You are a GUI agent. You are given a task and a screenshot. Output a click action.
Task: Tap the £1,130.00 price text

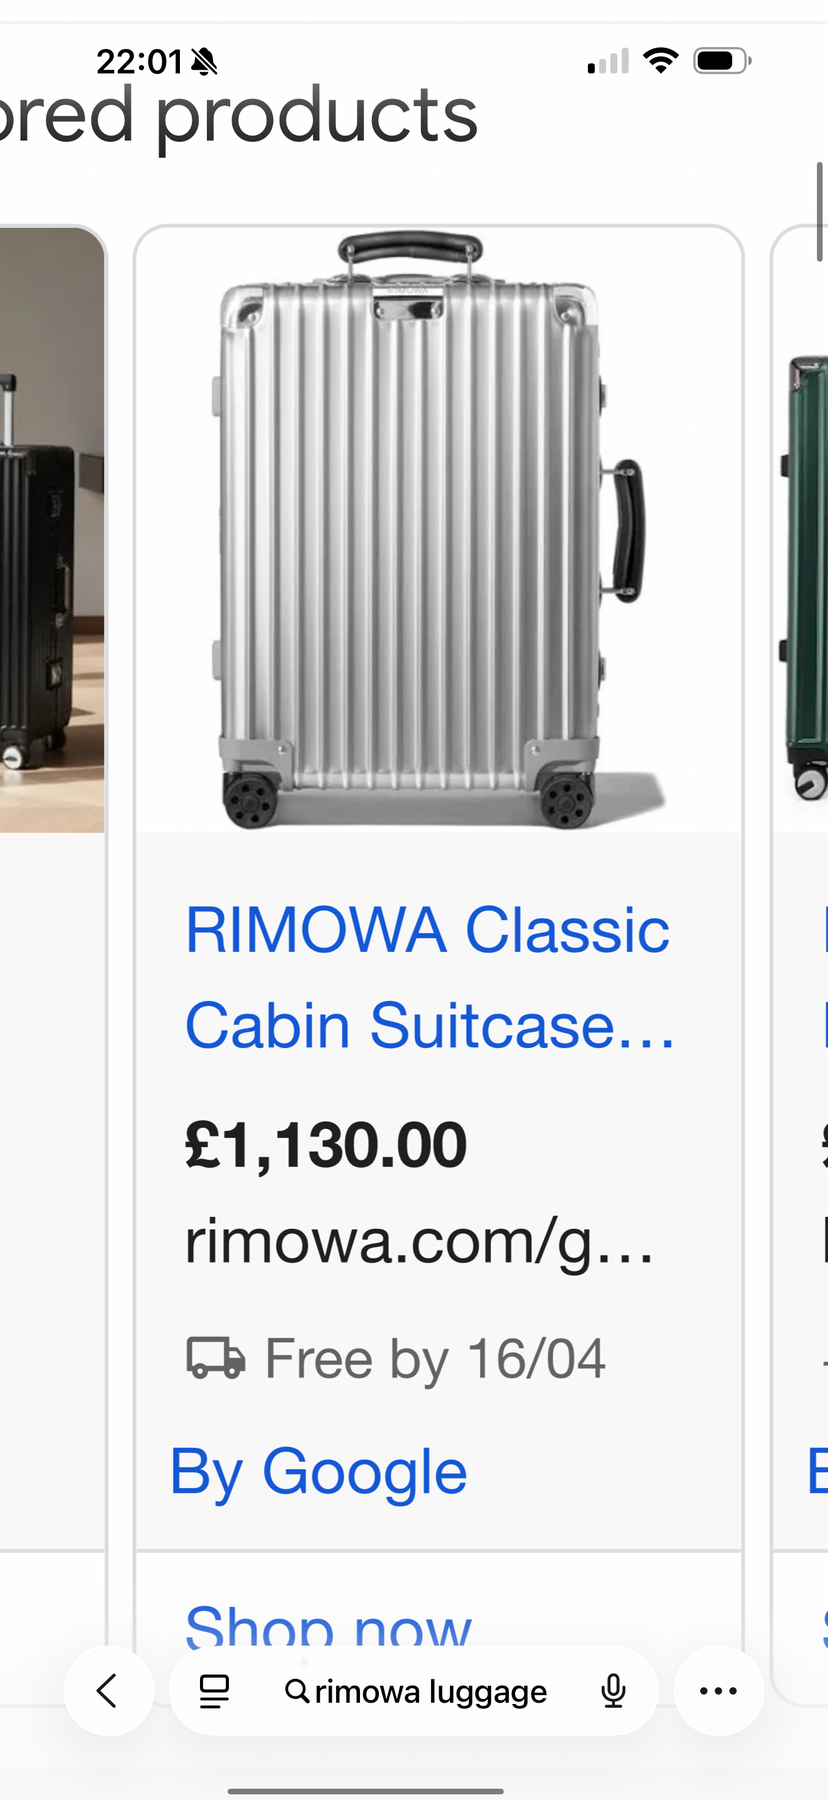(x=326, y=1145)
